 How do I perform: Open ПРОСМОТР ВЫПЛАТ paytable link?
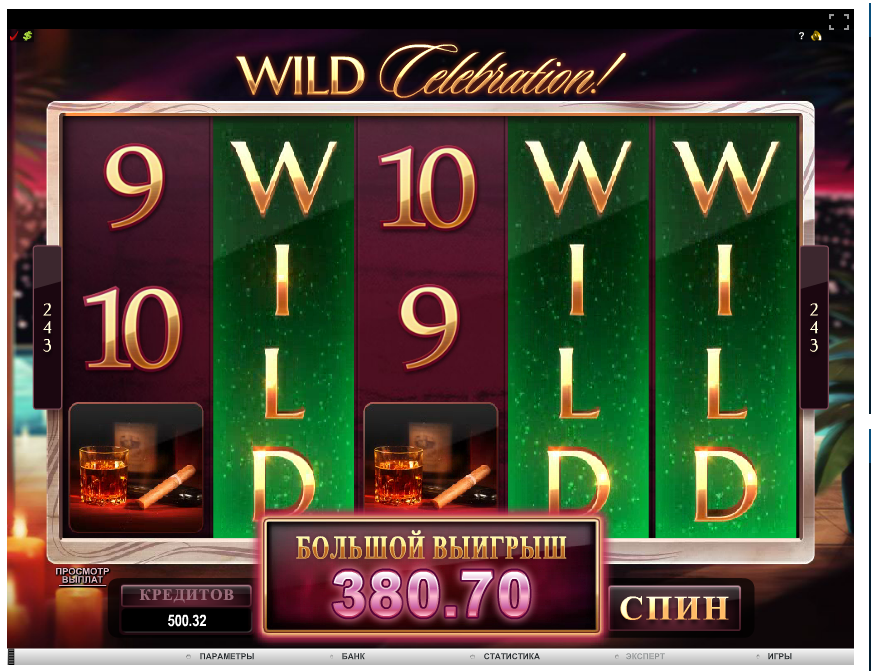point(82,575)
